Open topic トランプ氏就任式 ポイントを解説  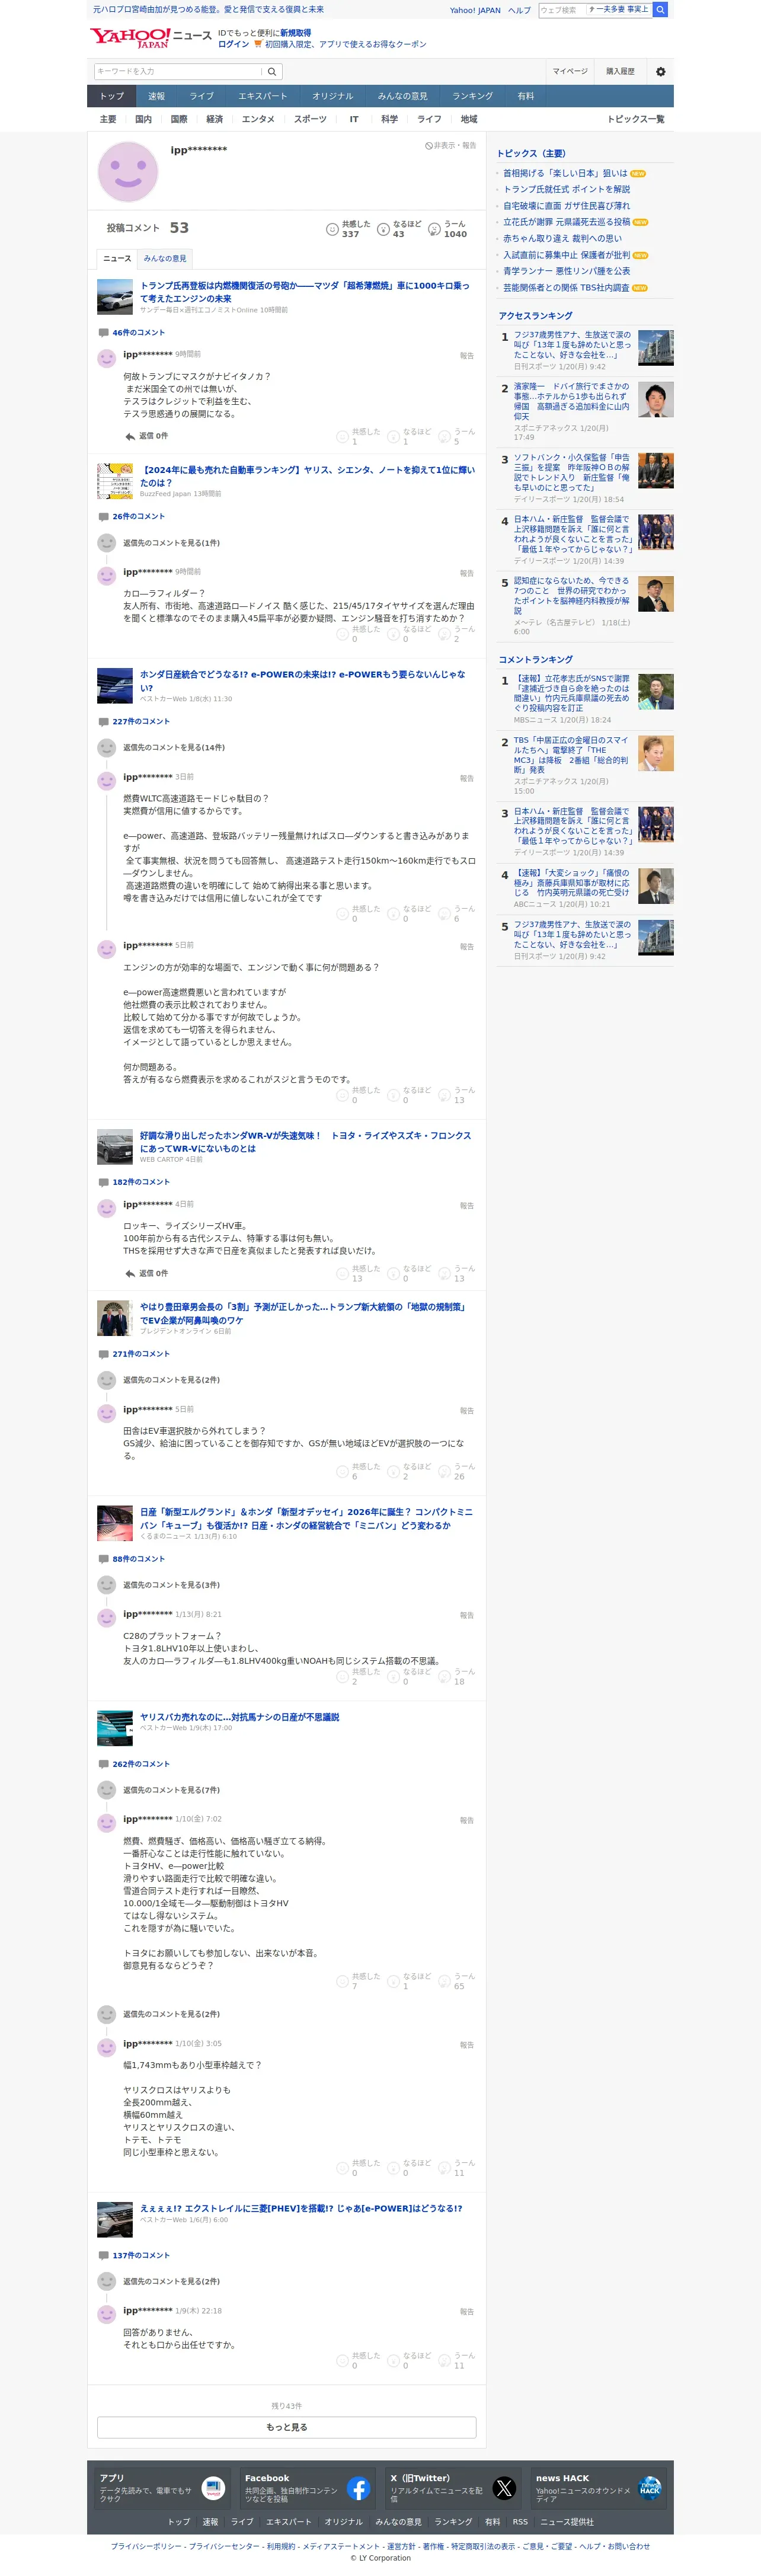[566, 189]
